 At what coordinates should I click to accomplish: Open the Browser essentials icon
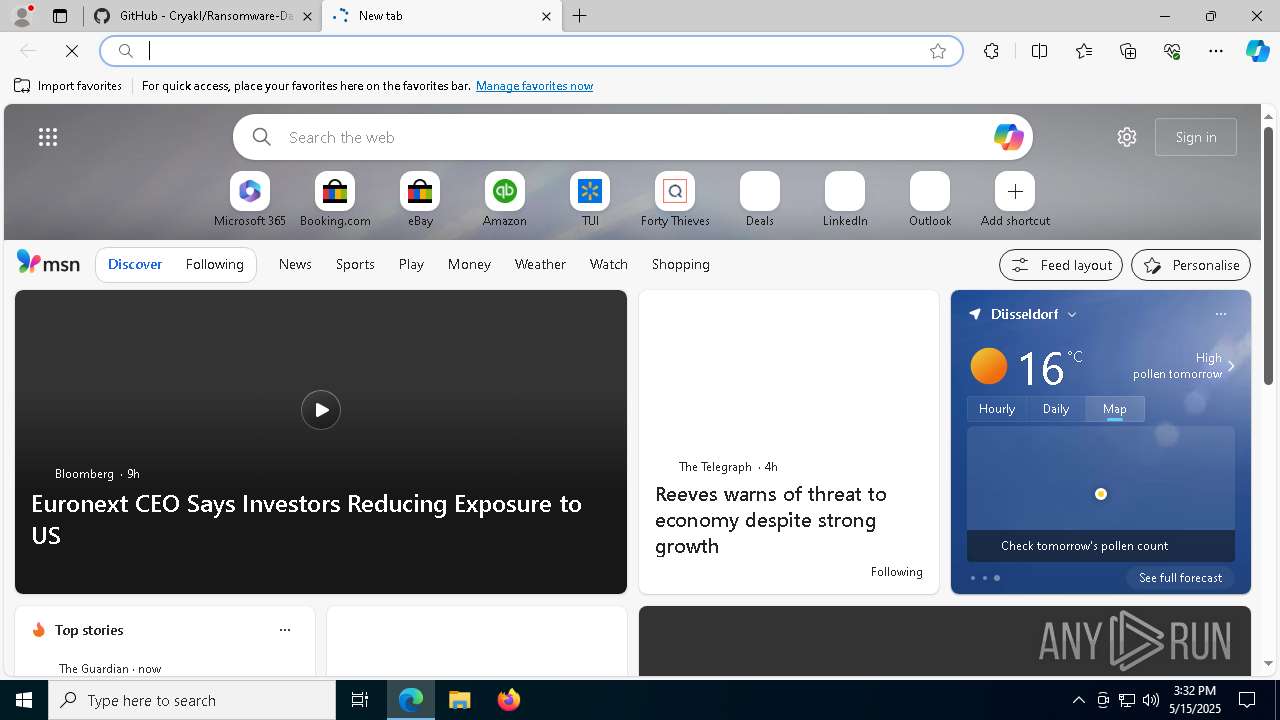(x=1172, y=51)
